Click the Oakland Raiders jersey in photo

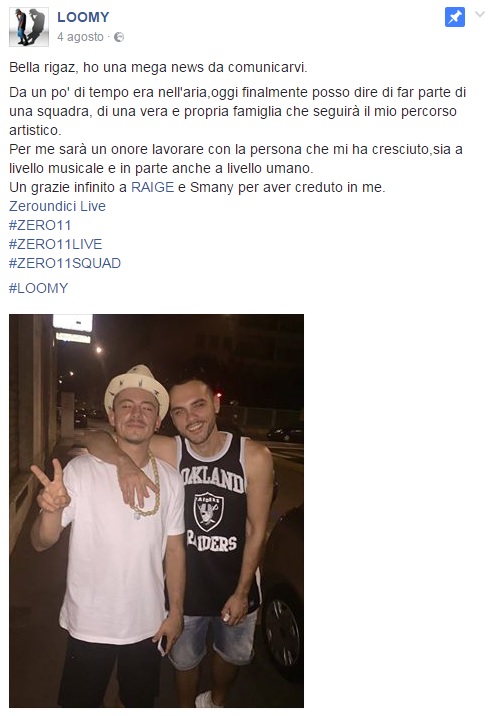(214, 521)
